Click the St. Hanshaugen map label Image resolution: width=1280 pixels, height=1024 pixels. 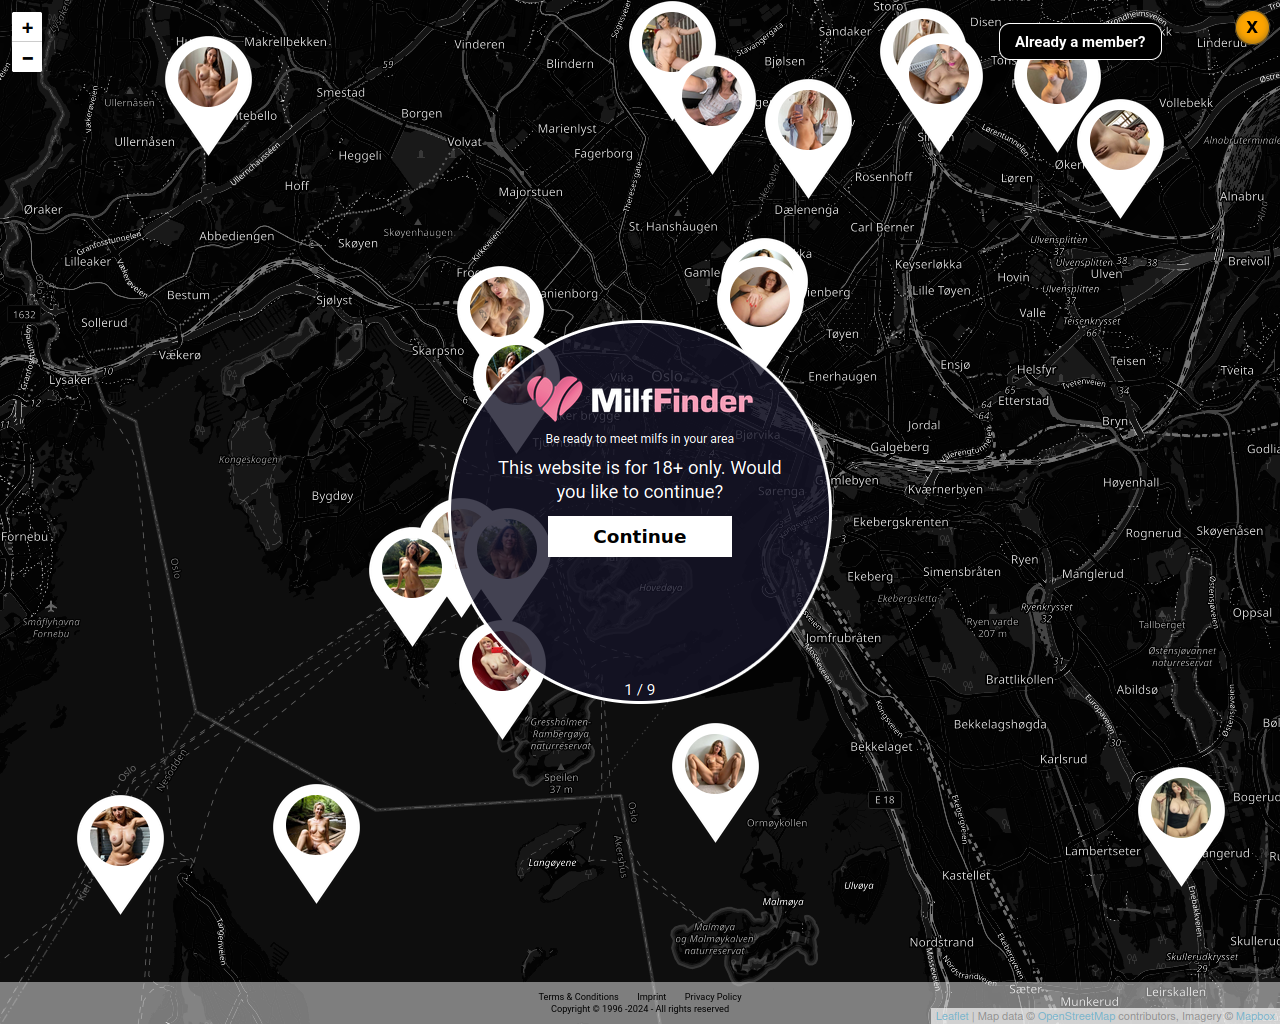pos(673,227)
